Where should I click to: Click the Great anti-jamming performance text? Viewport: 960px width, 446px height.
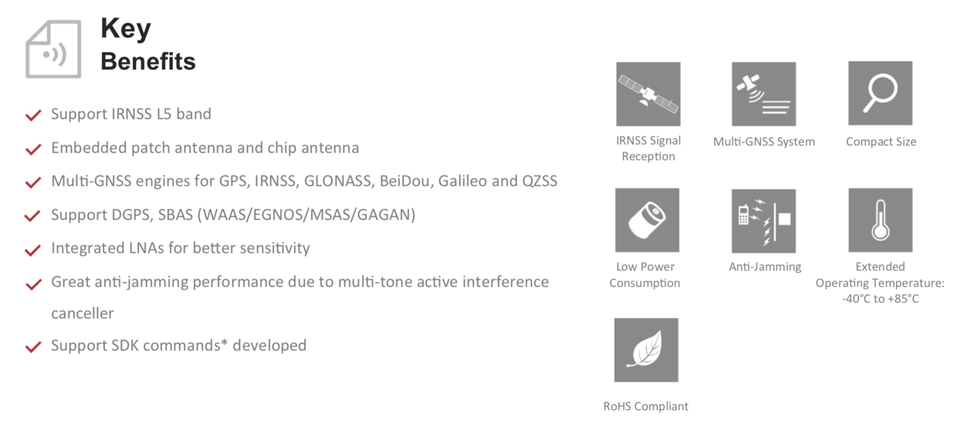299,282
